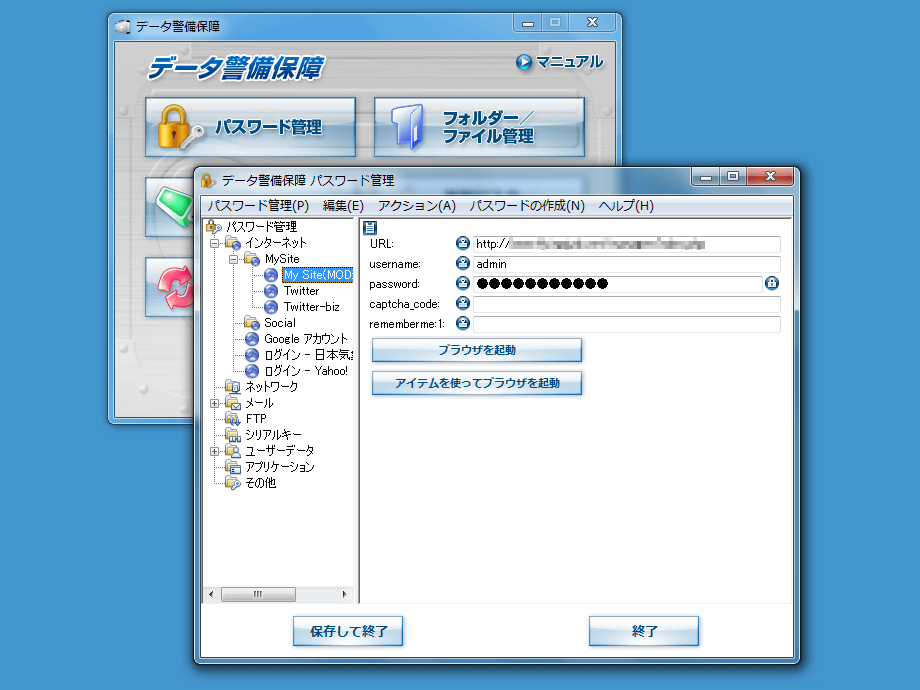Open the アクション(A) menu
Viewport: 920px width, 690px height.
417,206
